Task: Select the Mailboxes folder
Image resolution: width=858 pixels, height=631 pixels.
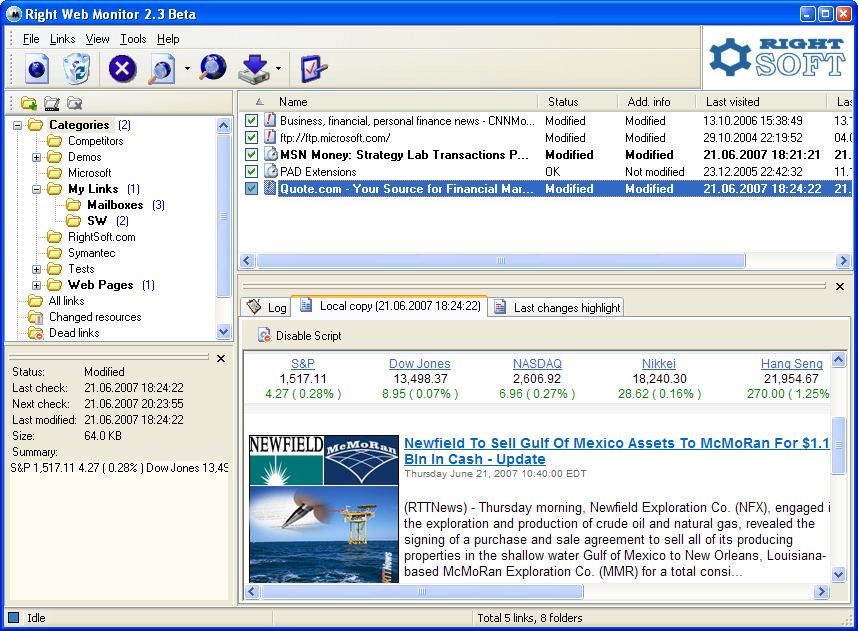Action: point(115,205)
